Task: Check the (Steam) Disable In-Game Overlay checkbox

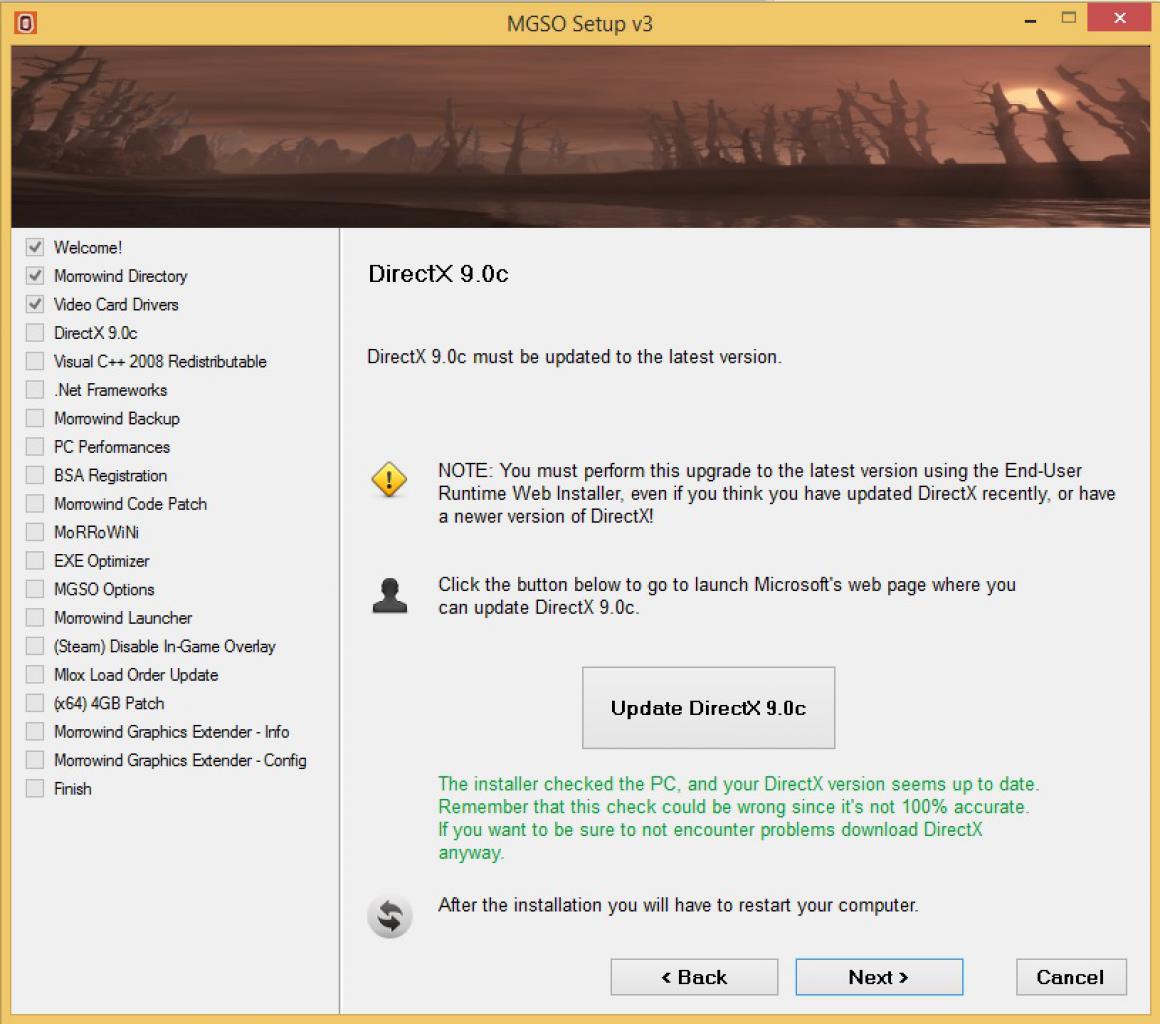Action: pyautogui.click(x=35, y=645)
